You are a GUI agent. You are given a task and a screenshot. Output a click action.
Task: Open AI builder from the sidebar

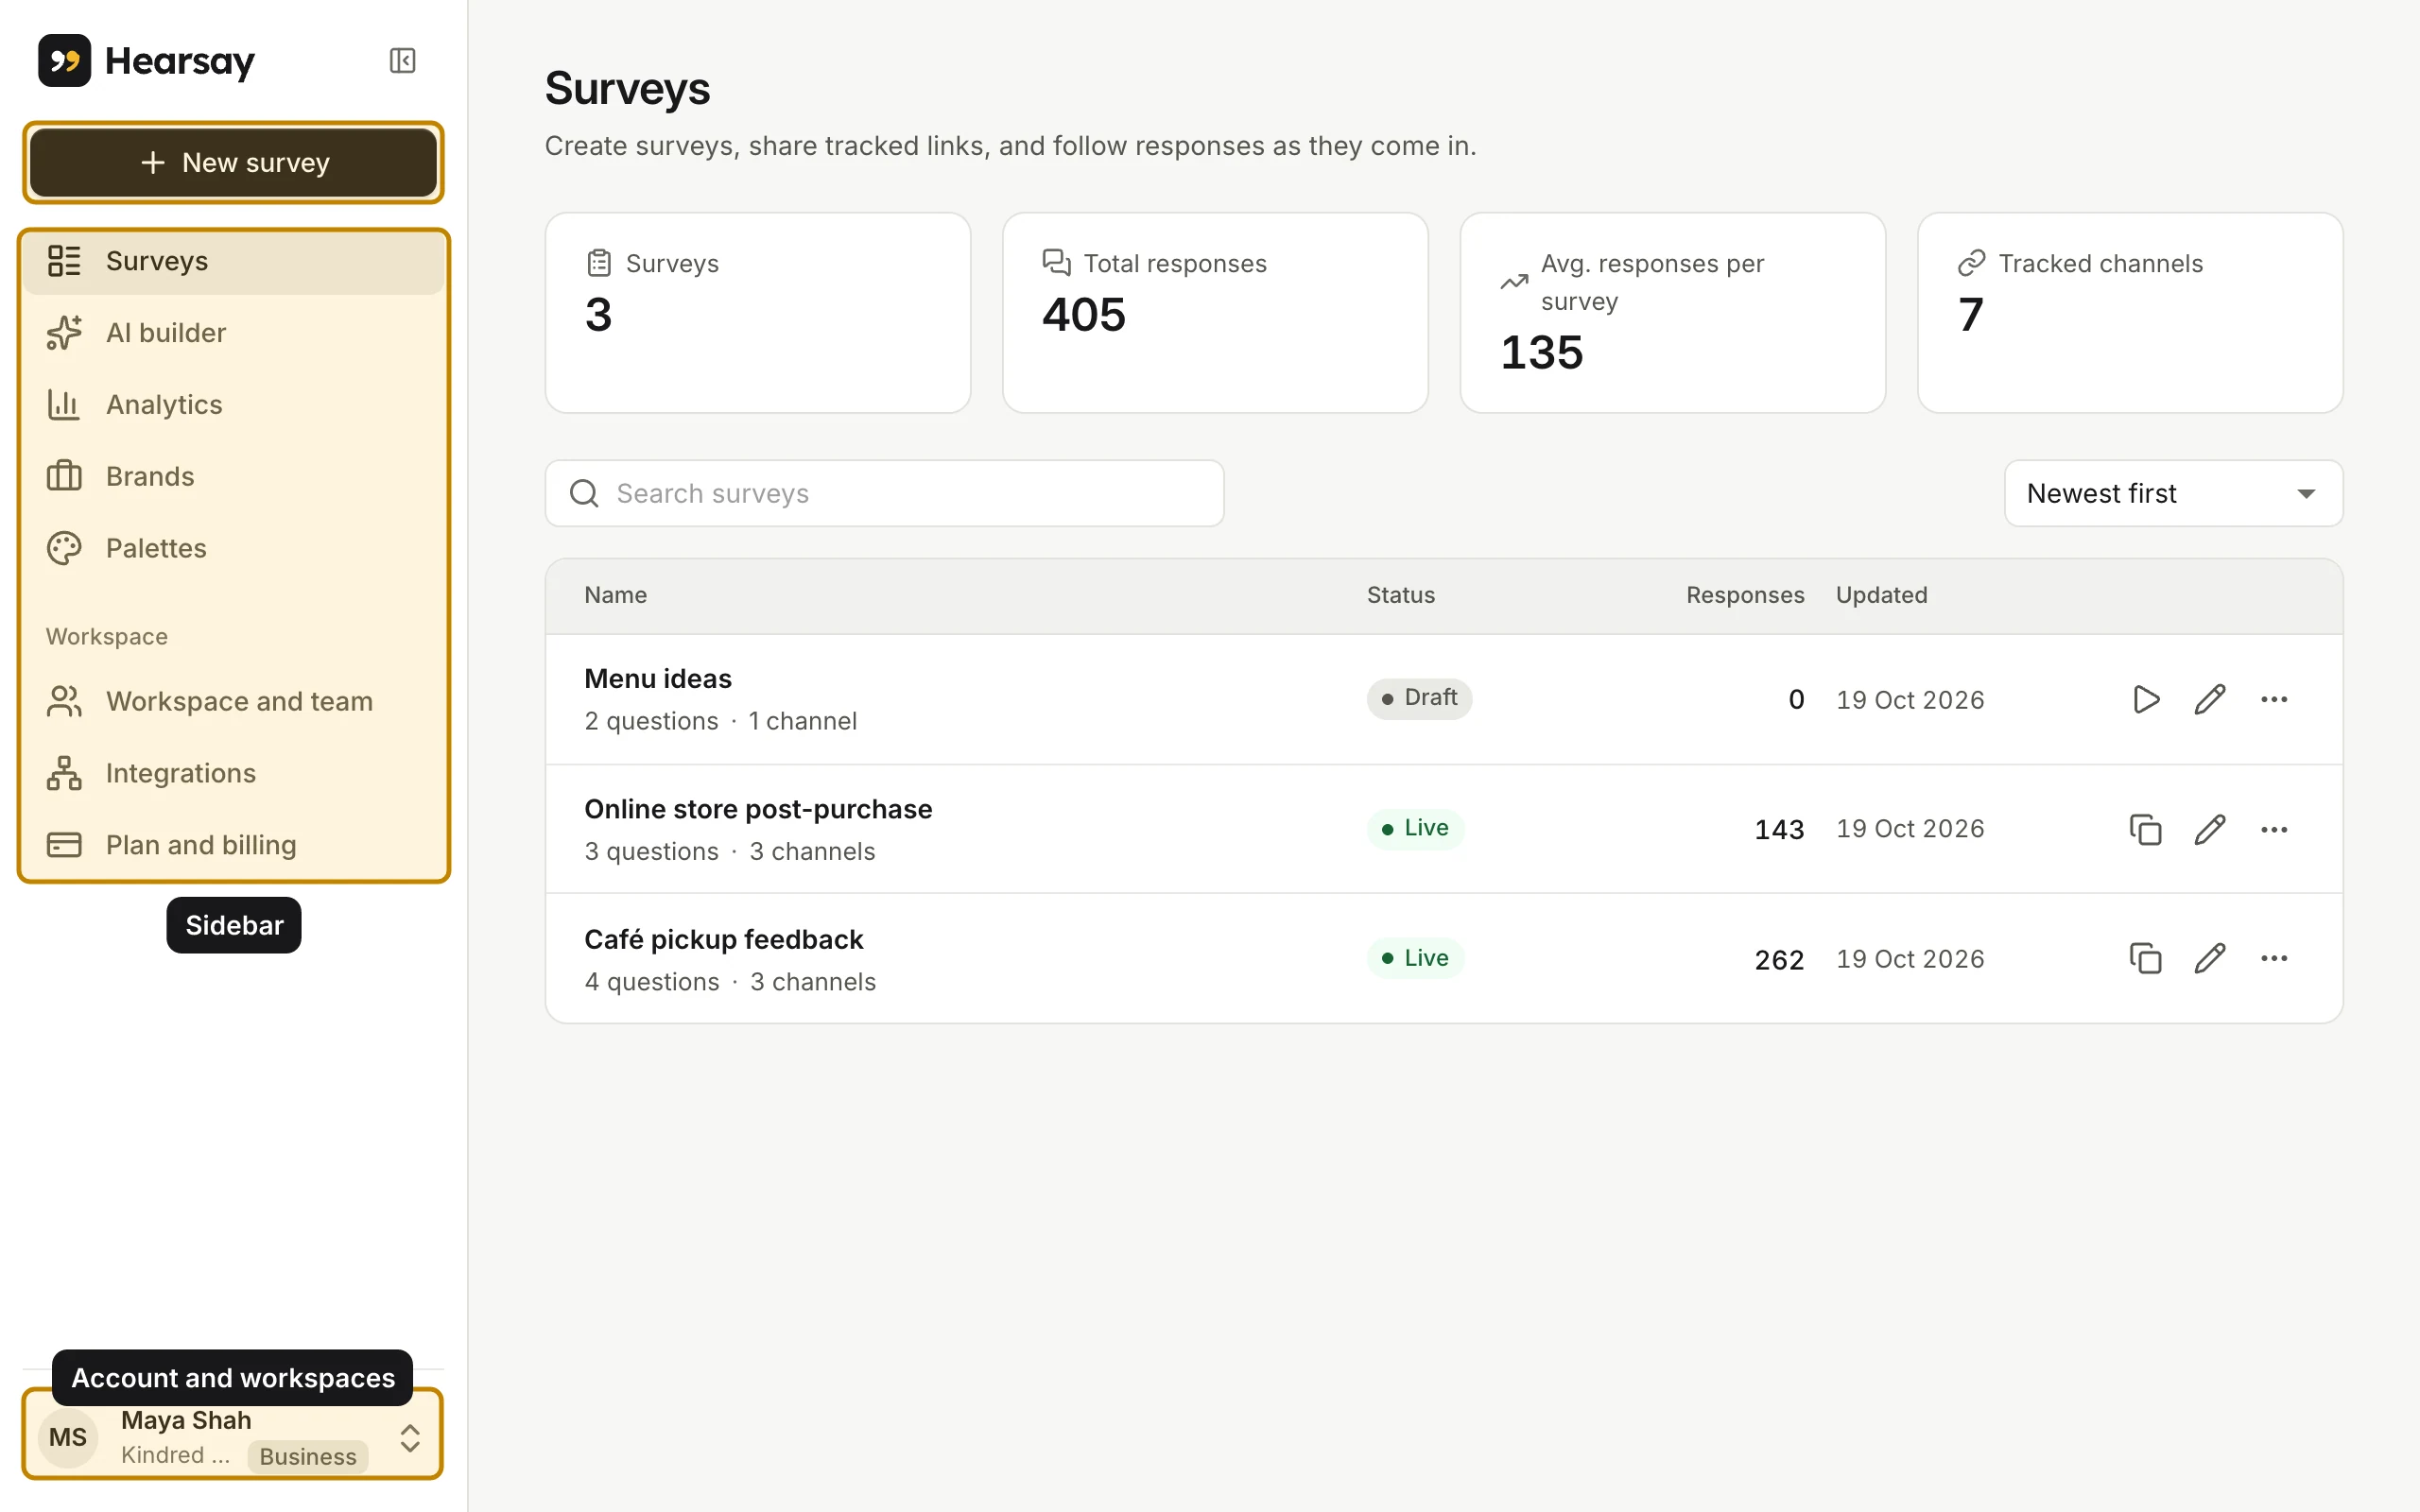click(233, 333)
